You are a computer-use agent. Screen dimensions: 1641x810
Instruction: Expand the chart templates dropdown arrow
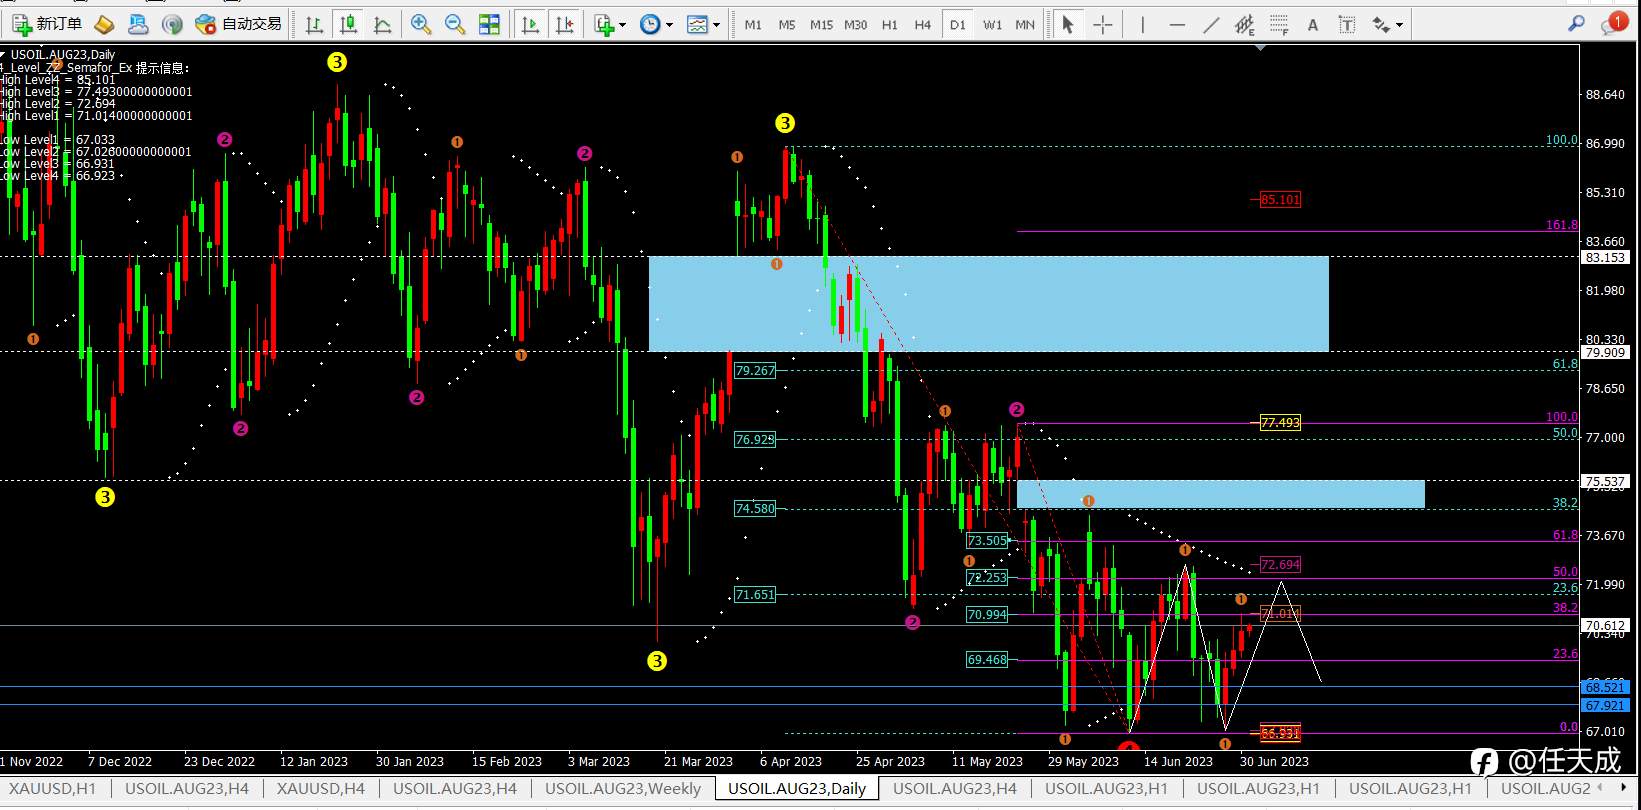tap(716, 25)
